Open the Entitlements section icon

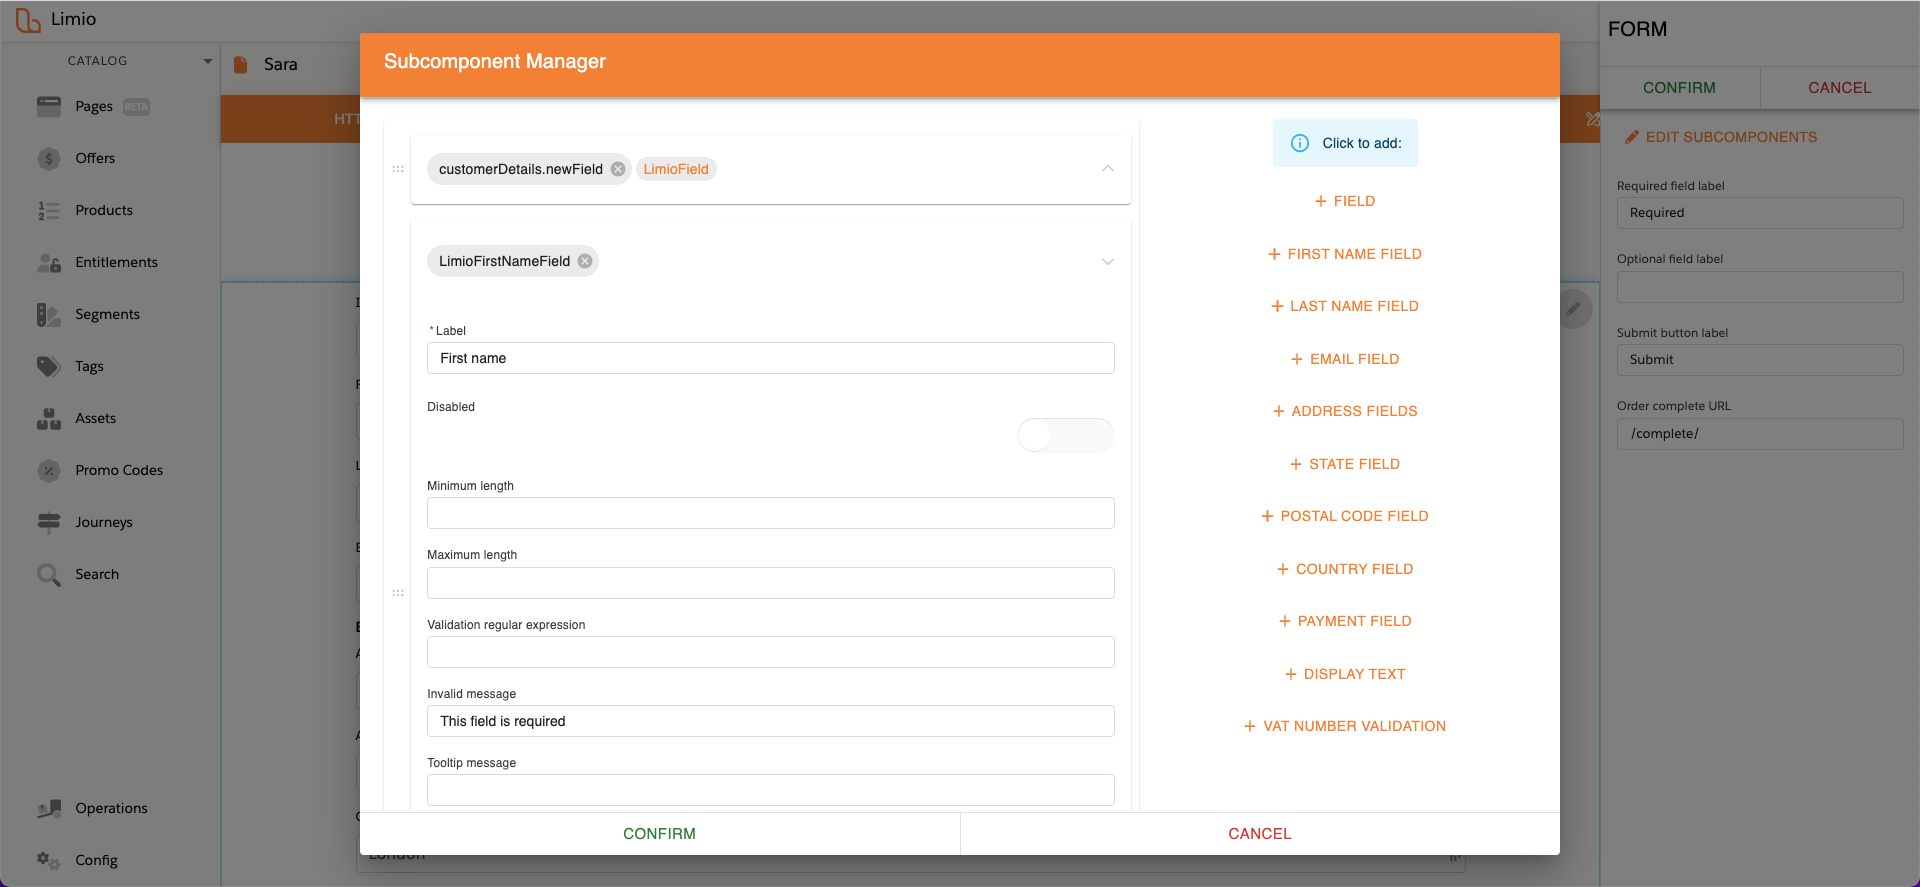point(48,262)
